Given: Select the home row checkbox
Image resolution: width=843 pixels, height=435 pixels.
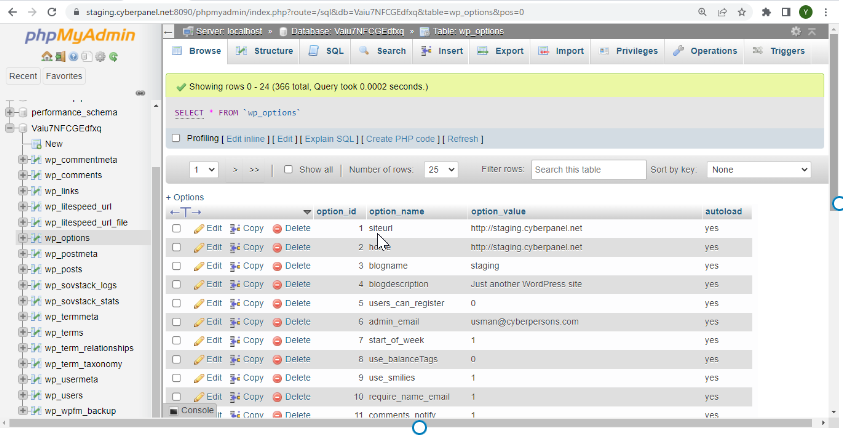Looking at the screenshot, I should (176, 247).
